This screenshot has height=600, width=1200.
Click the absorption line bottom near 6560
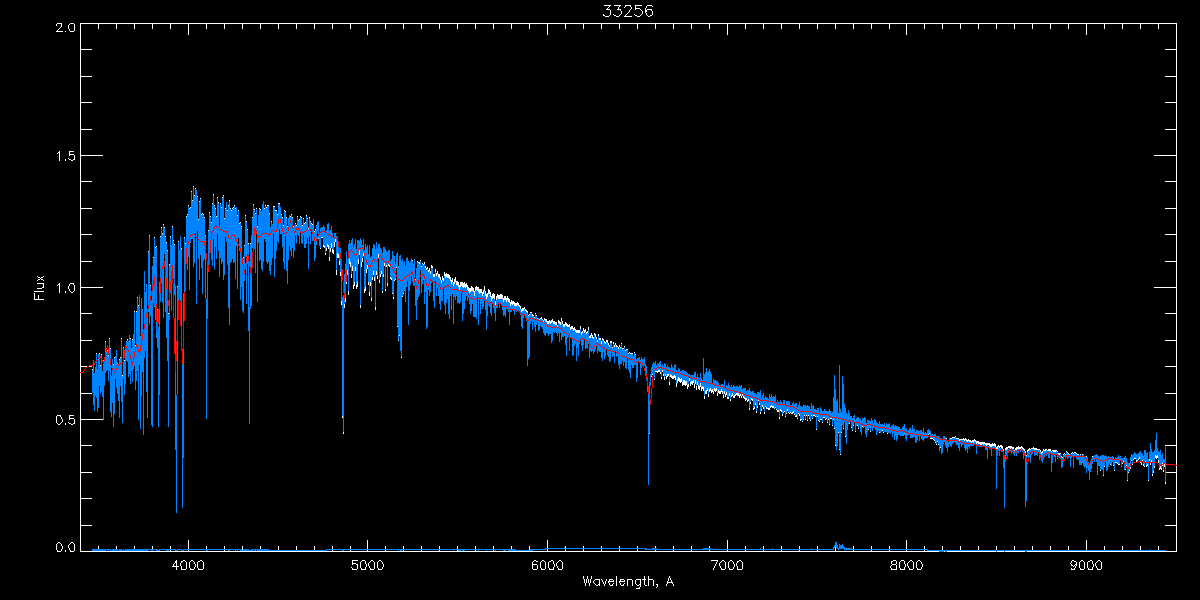tap(648, 483)
